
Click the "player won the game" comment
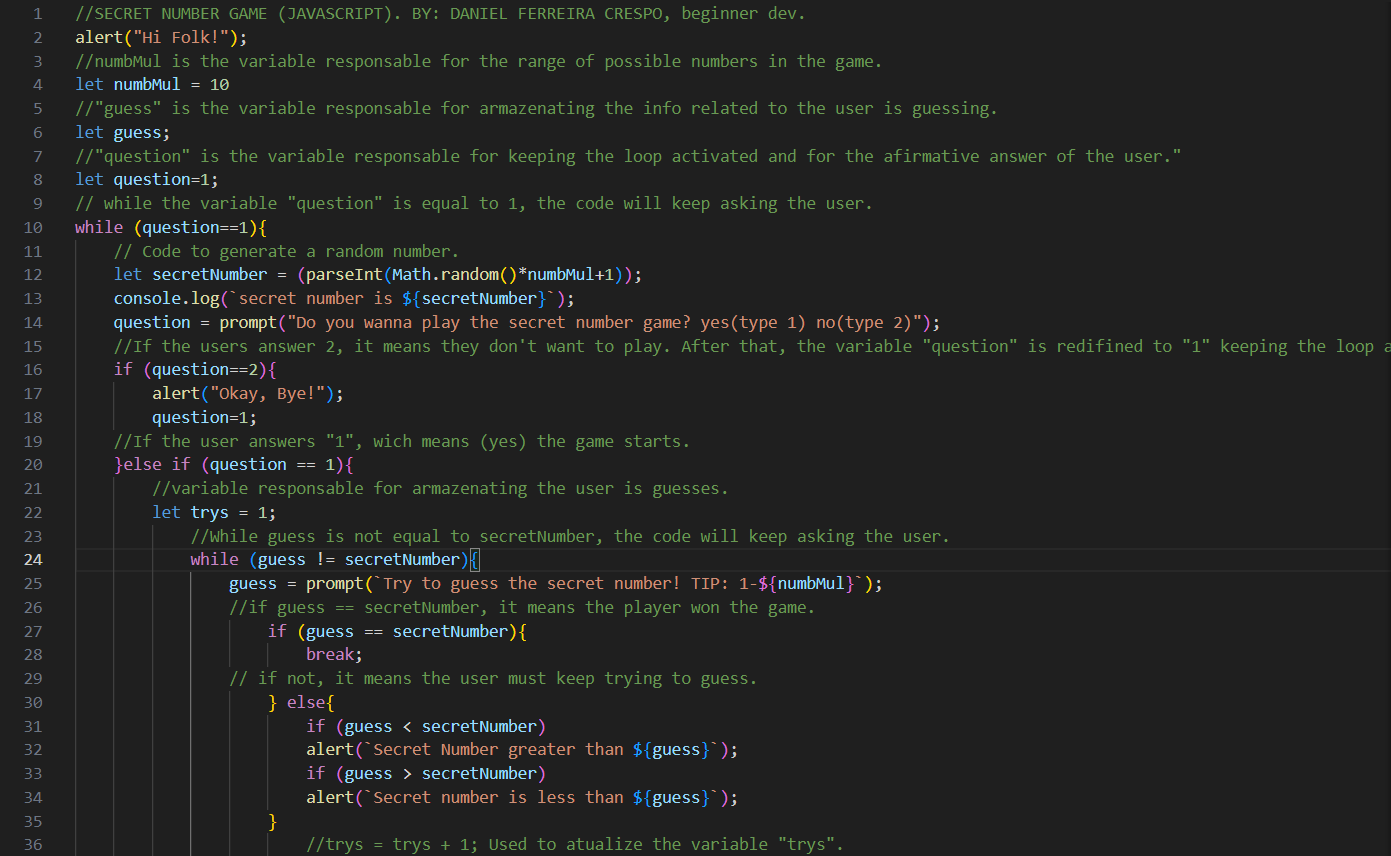(x=522, y=608)
